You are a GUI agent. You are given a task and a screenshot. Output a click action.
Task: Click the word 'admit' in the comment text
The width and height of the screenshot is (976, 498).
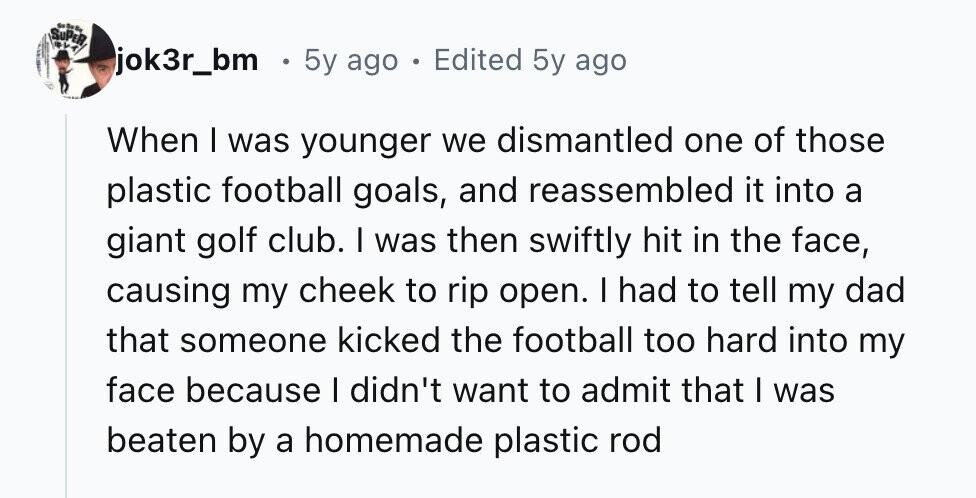[x=631, y=391]
